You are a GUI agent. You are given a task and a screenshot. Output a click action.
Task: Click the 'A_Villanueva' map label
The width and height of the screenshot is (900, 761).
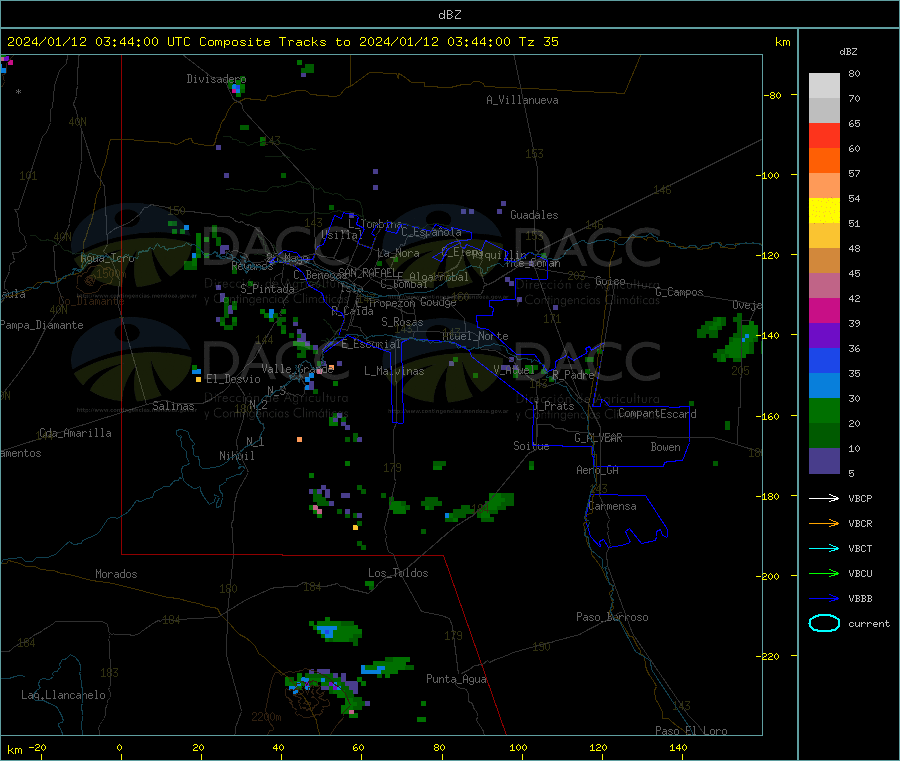pos(522,100)
